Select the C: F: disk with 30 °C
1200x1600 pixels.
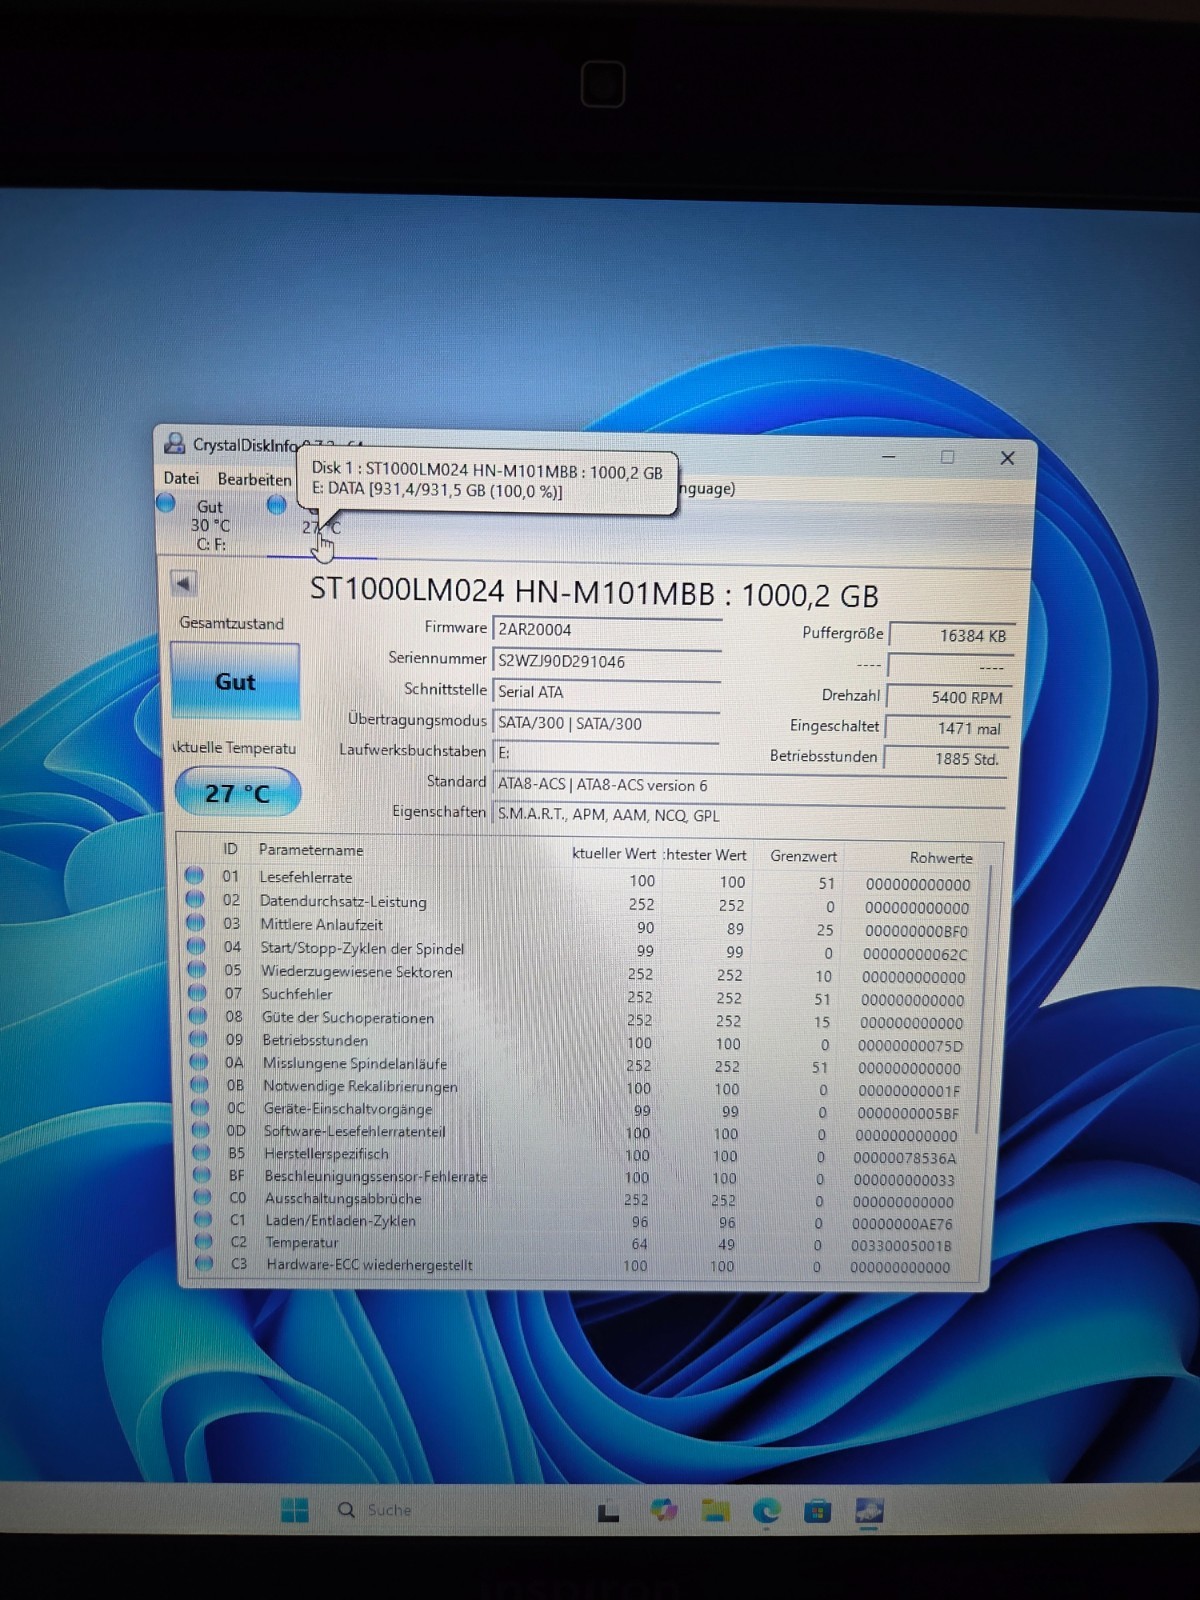point(208,525)
